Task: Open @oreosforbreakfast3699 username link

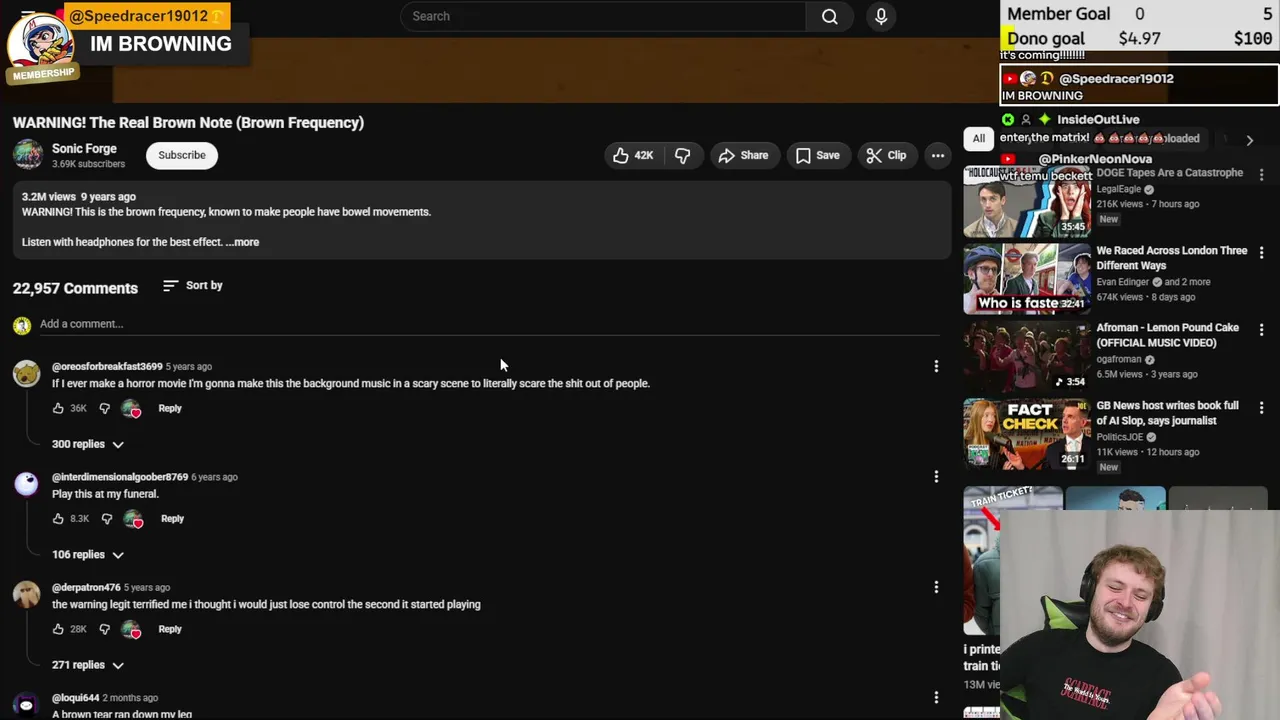Action: coord(107,367)
